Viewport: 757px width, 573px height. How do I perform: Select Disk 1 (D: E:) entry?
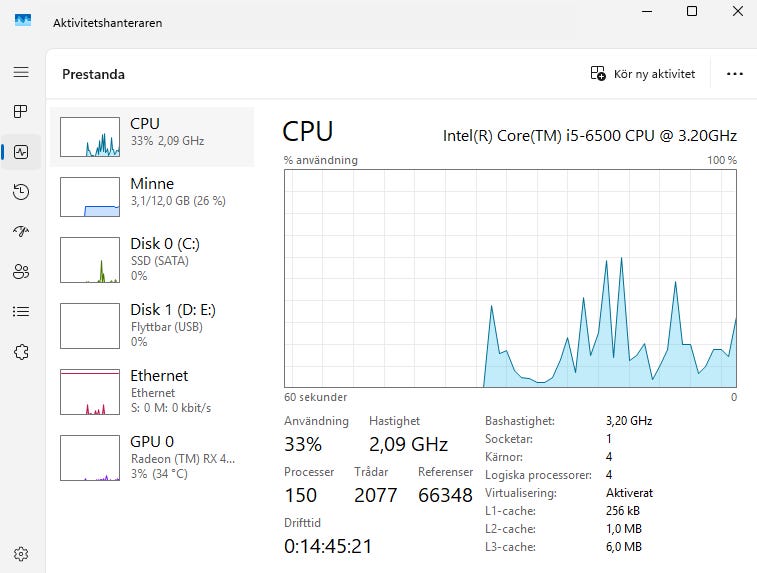152,325
